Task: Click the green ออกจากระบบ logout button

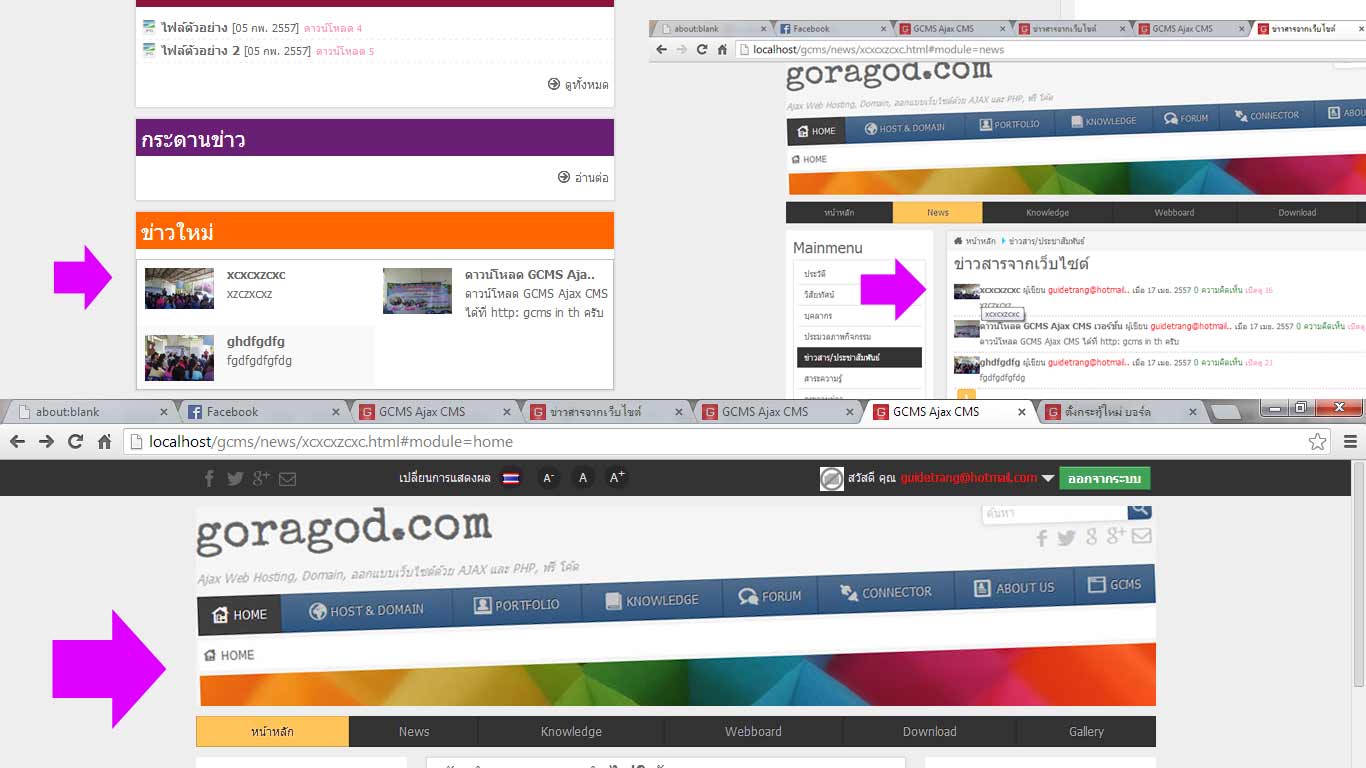Action: (x=1105, y=479)
